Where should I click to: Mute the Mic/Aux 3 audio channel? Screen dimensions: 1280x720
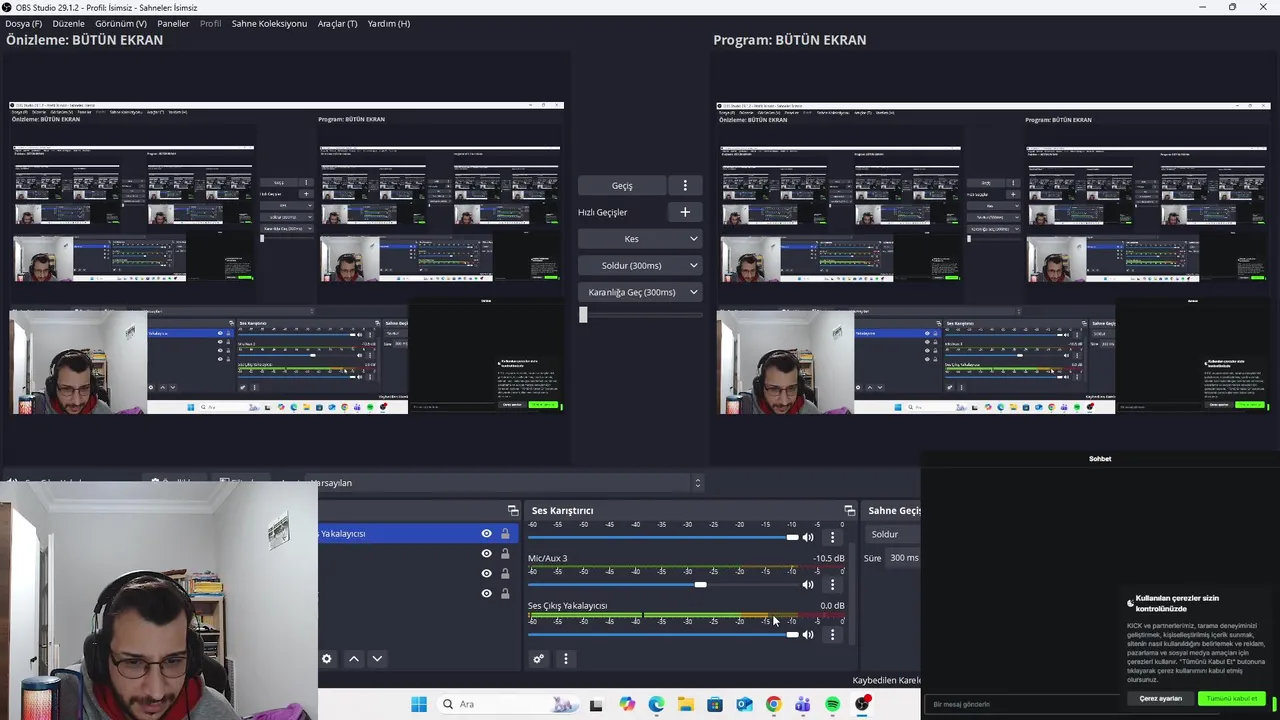808,585
